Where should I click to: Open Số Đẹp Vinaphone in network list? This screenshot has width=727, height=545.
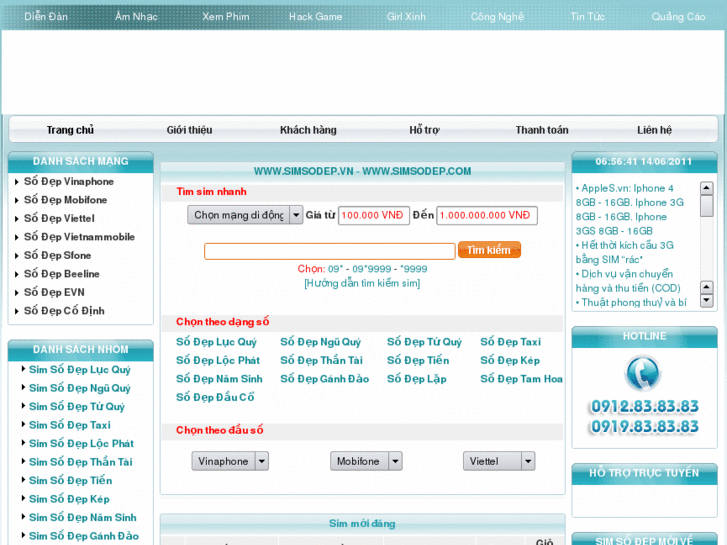pyautogui.click(x=69, y=181)
